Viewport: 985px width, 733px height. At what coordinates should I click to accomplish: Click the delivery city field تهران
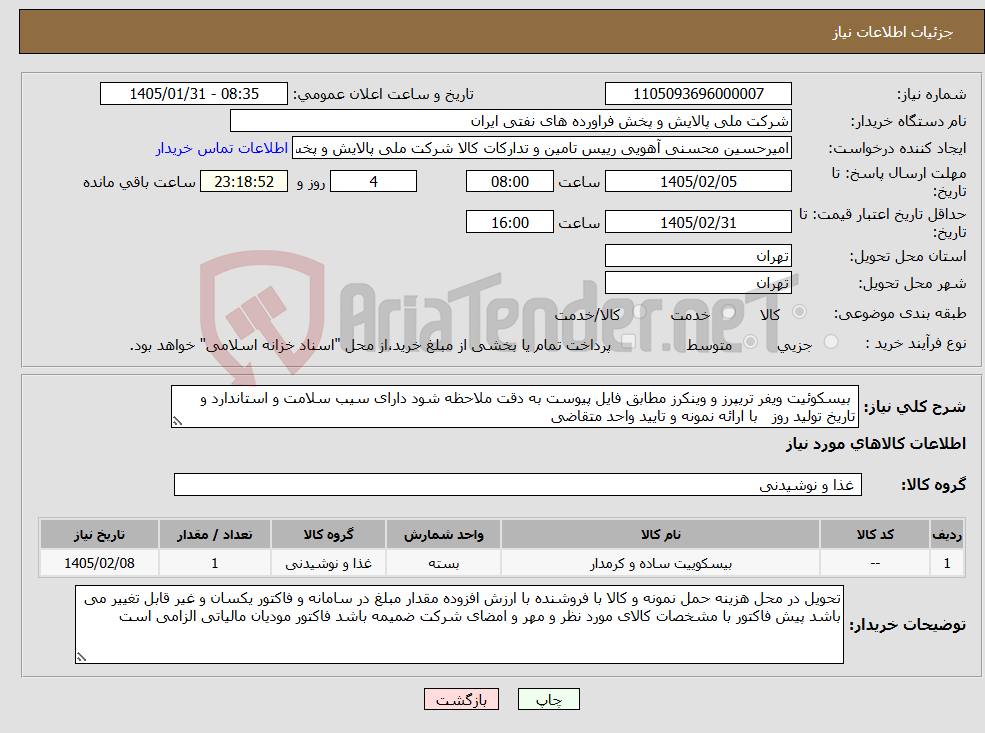click(698, 283)
